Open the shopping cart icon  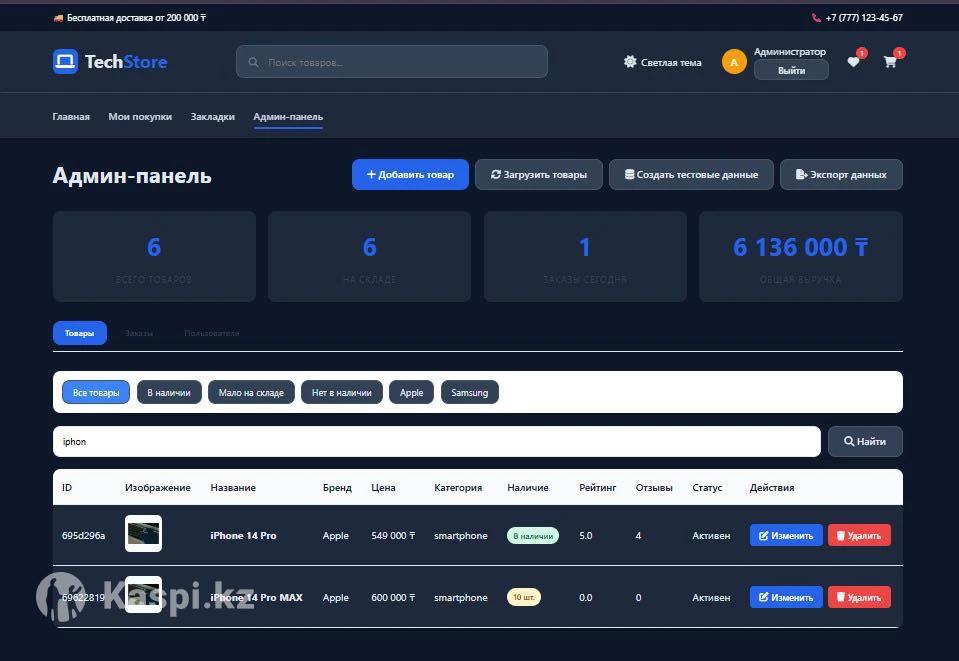890,62
